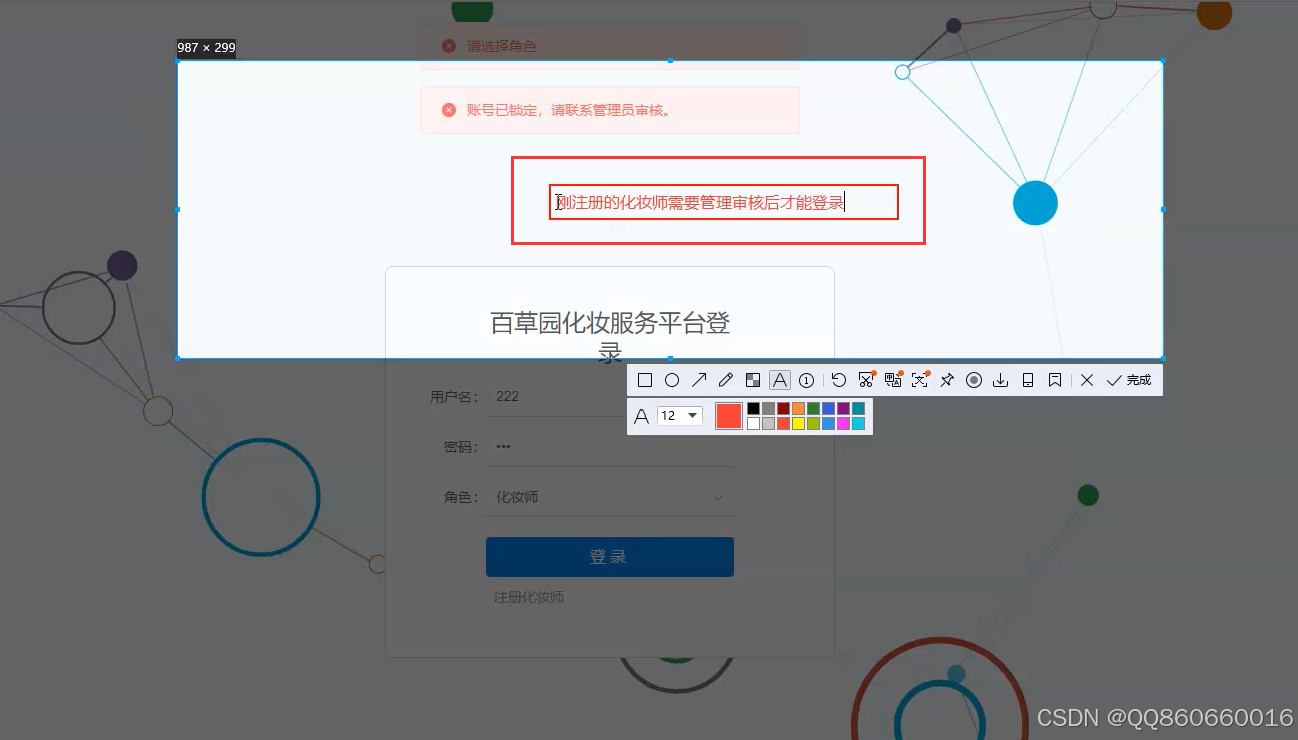Open the font size 12 dropdown
The height and width of the screenshot is (740, 1298).
pos(680,415)
